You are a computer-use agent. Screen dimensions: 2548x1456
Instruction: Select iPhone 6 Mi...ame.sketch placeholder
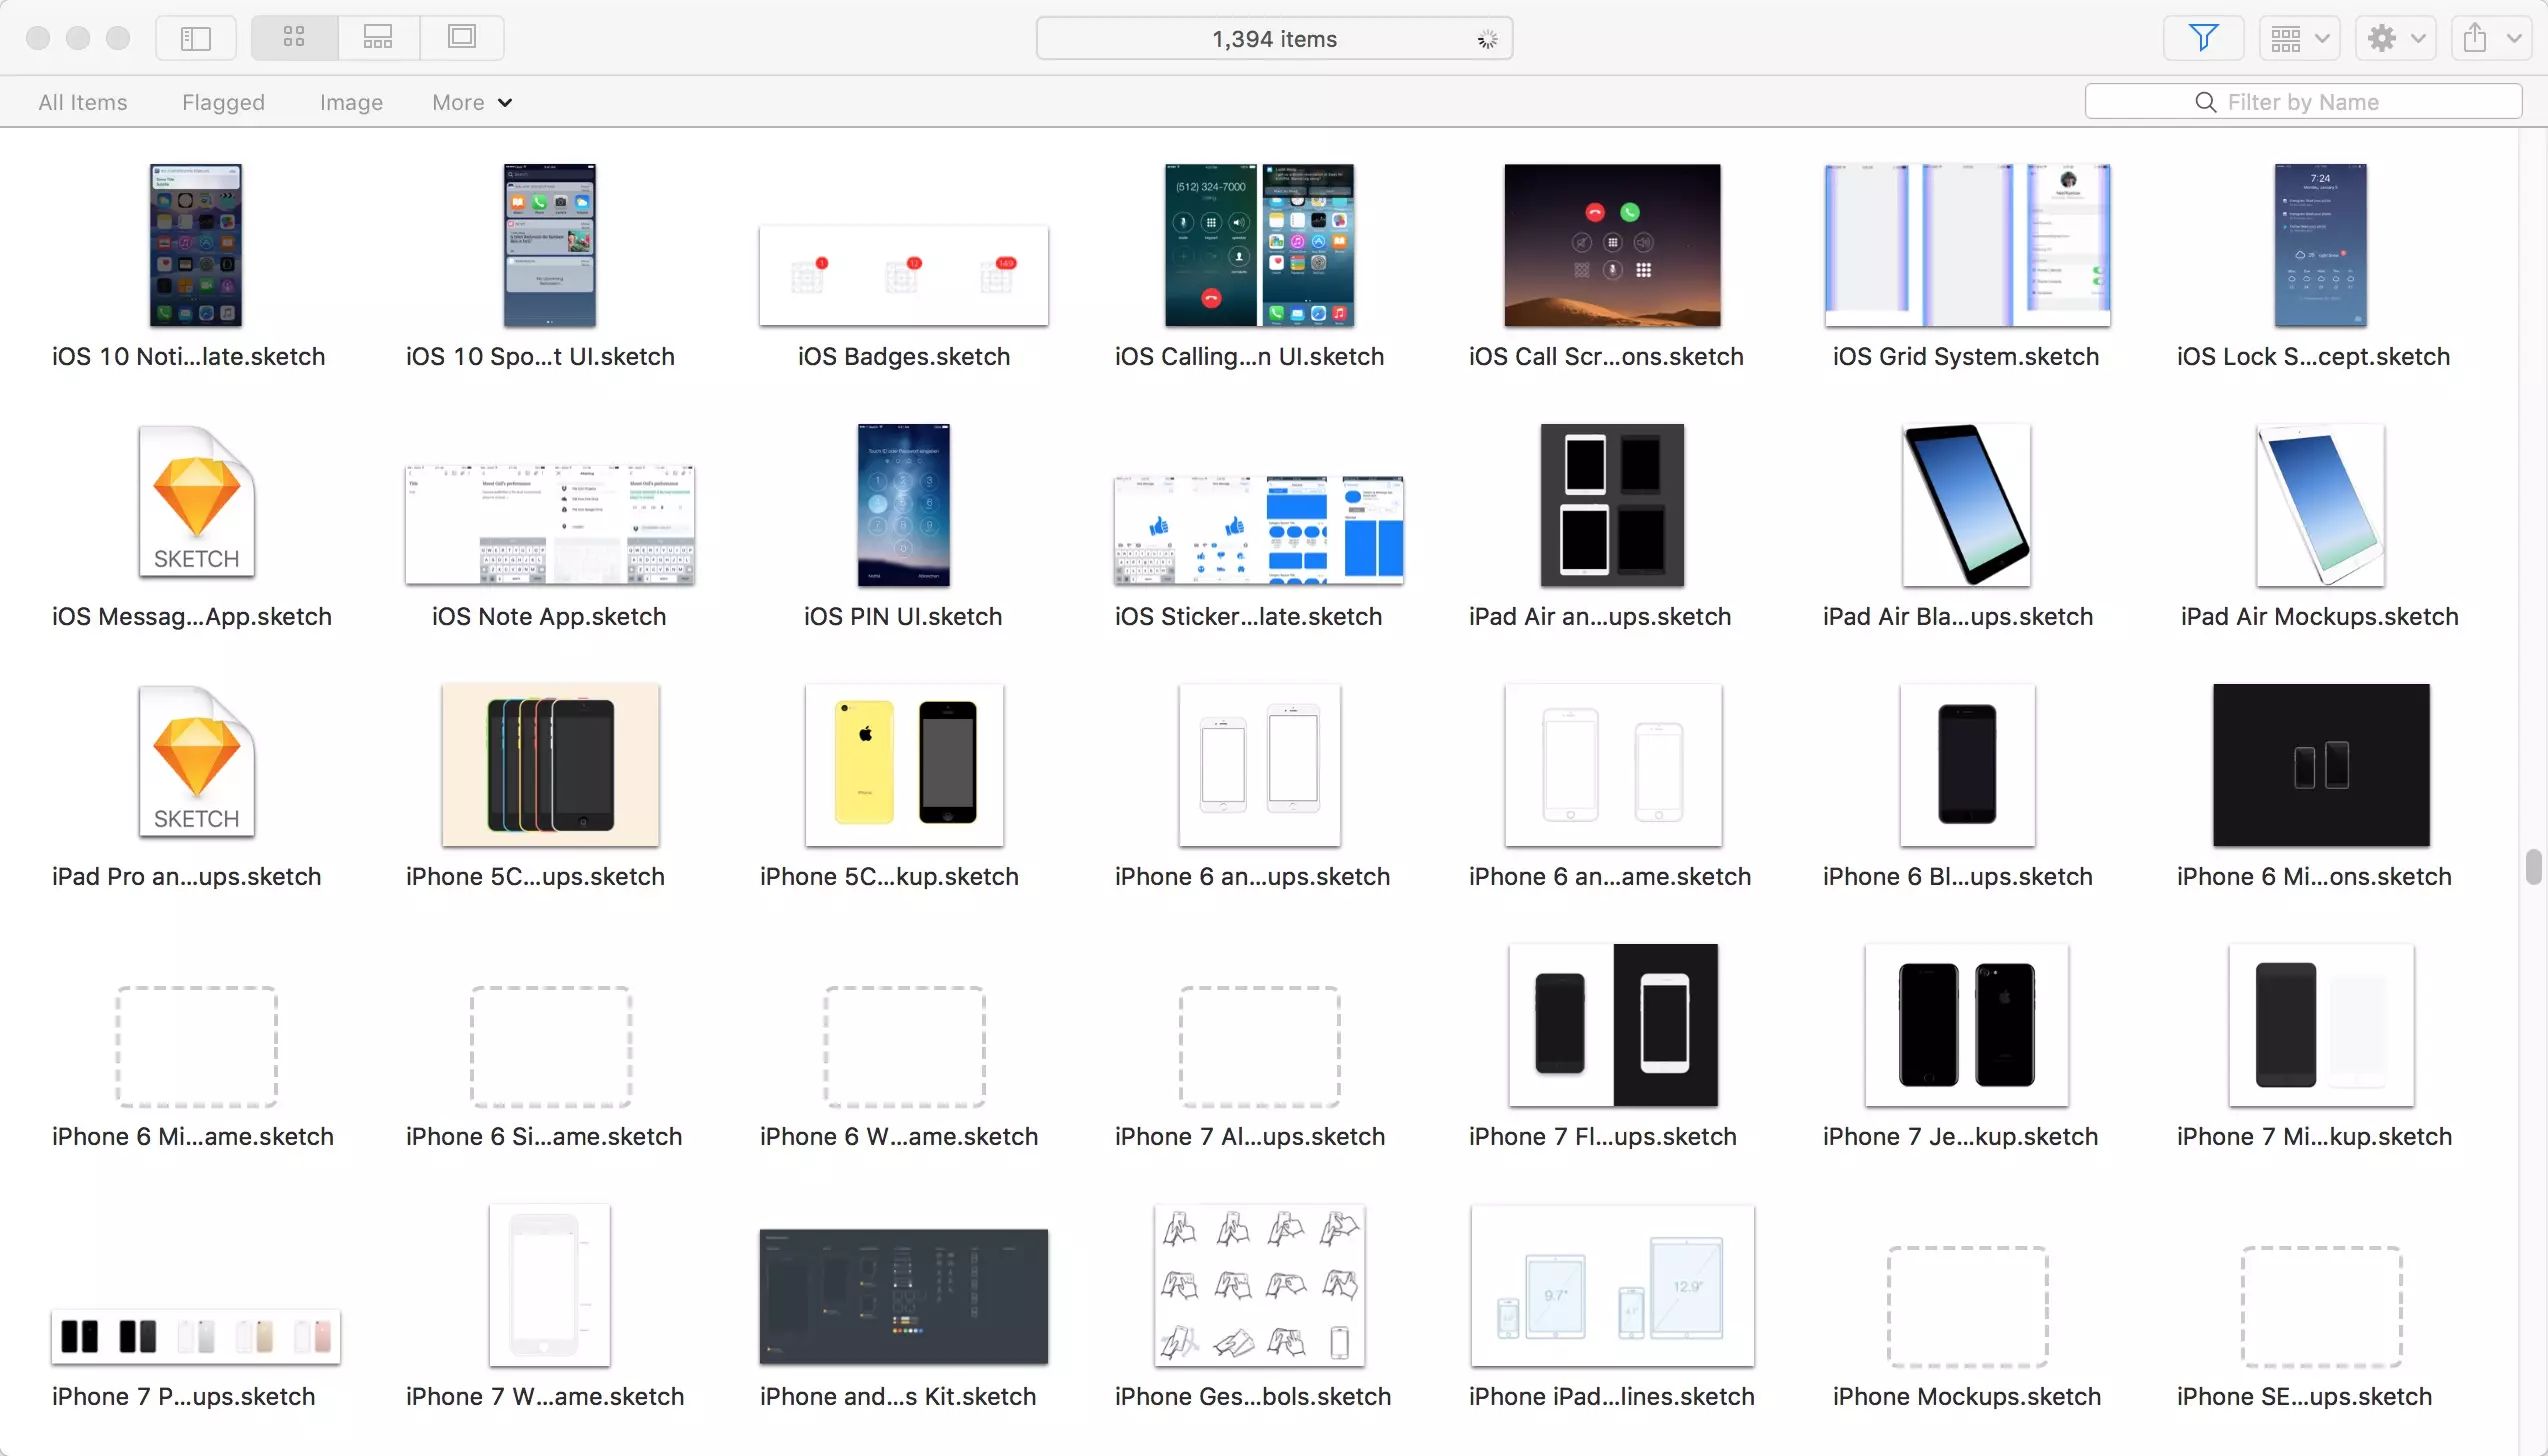(x=196, y=1047)
